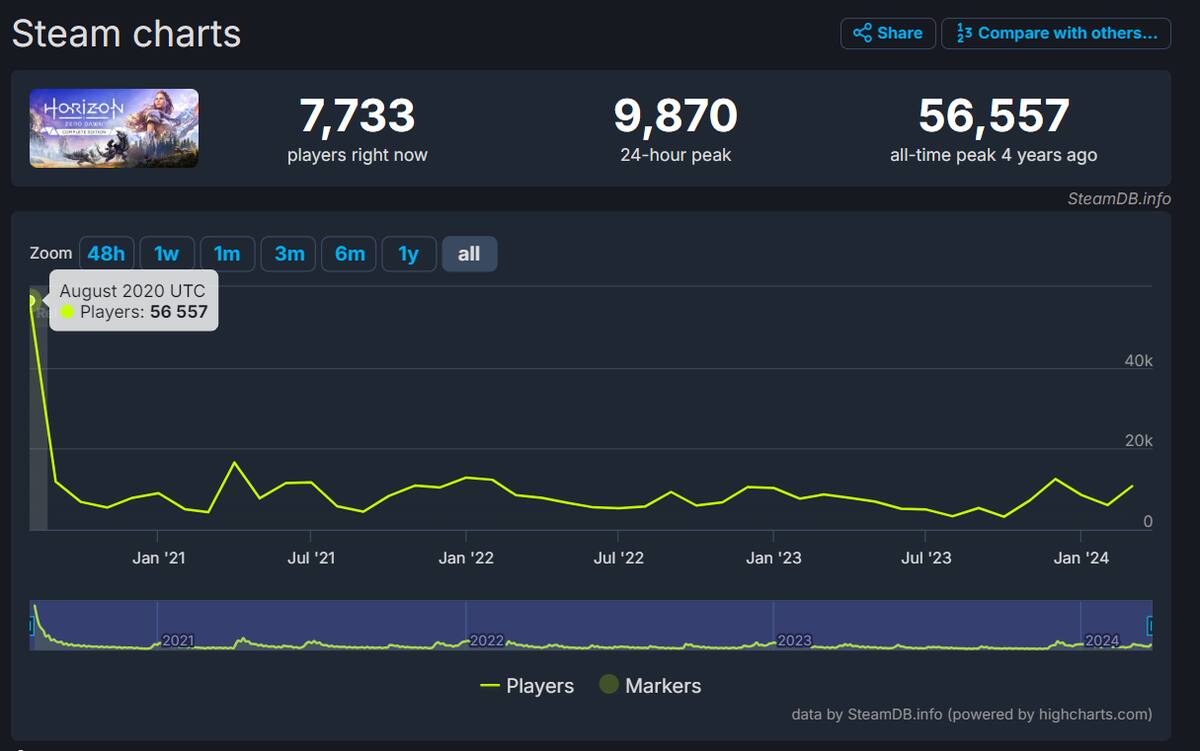This screenshot has height=751, width=1200.
Task: Click the Share button
Action: click(888, 33)
